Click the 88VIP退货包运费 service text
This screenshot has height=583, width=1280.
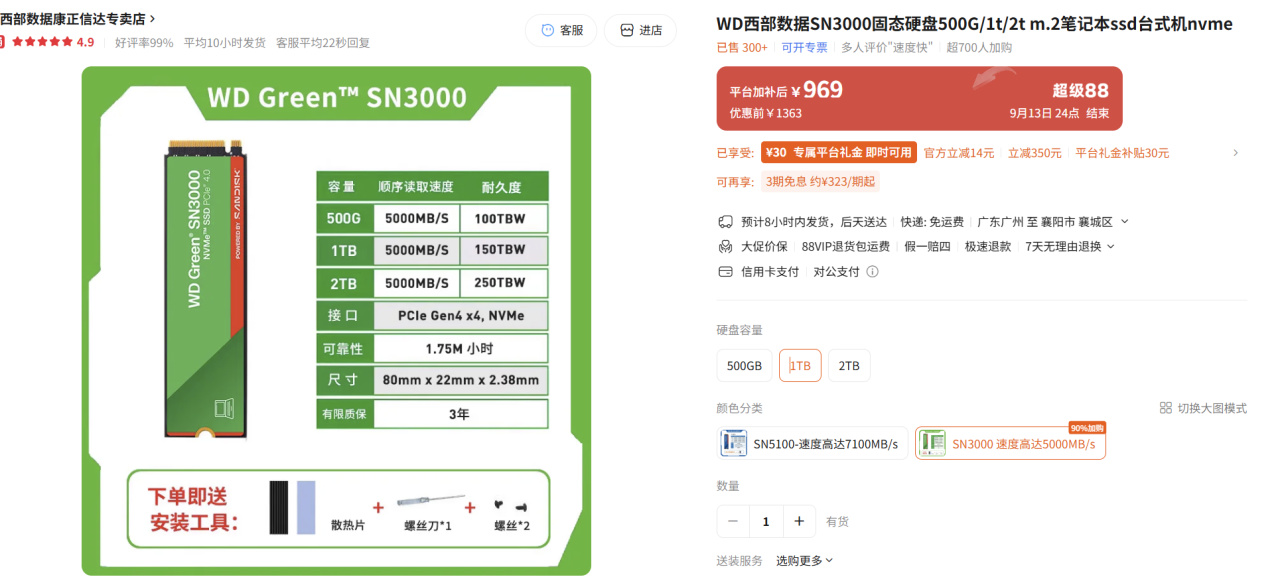pos(846,246)
